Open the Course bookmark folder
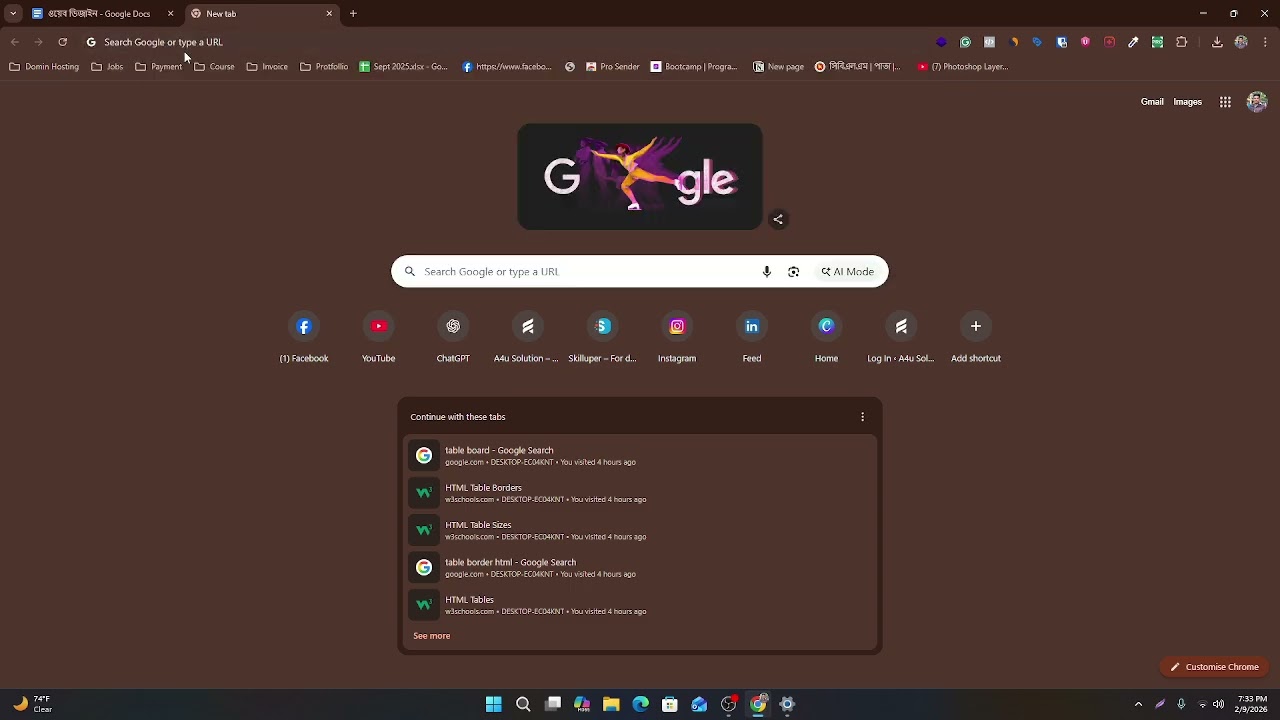 (215, 67)
